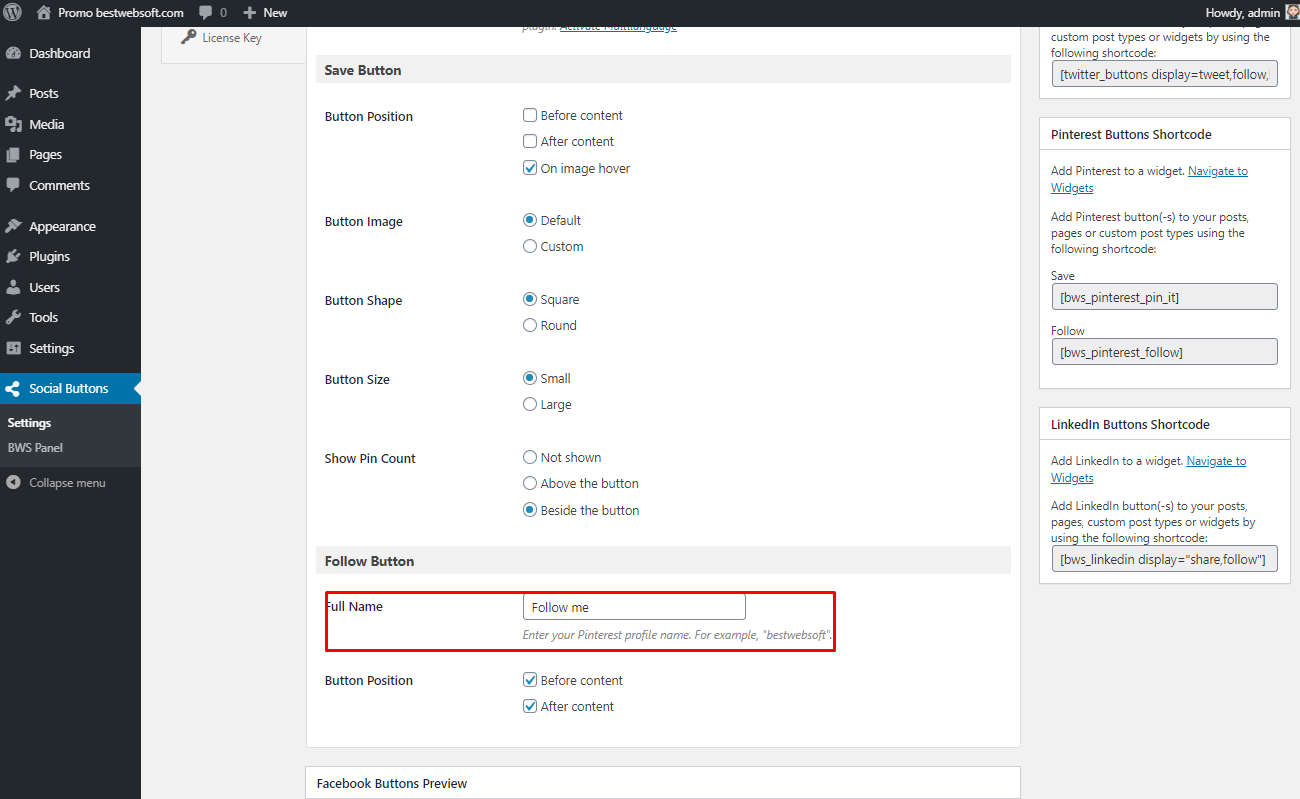
Task: Click the admin avatar in top right
Action: click(1291, 13)
